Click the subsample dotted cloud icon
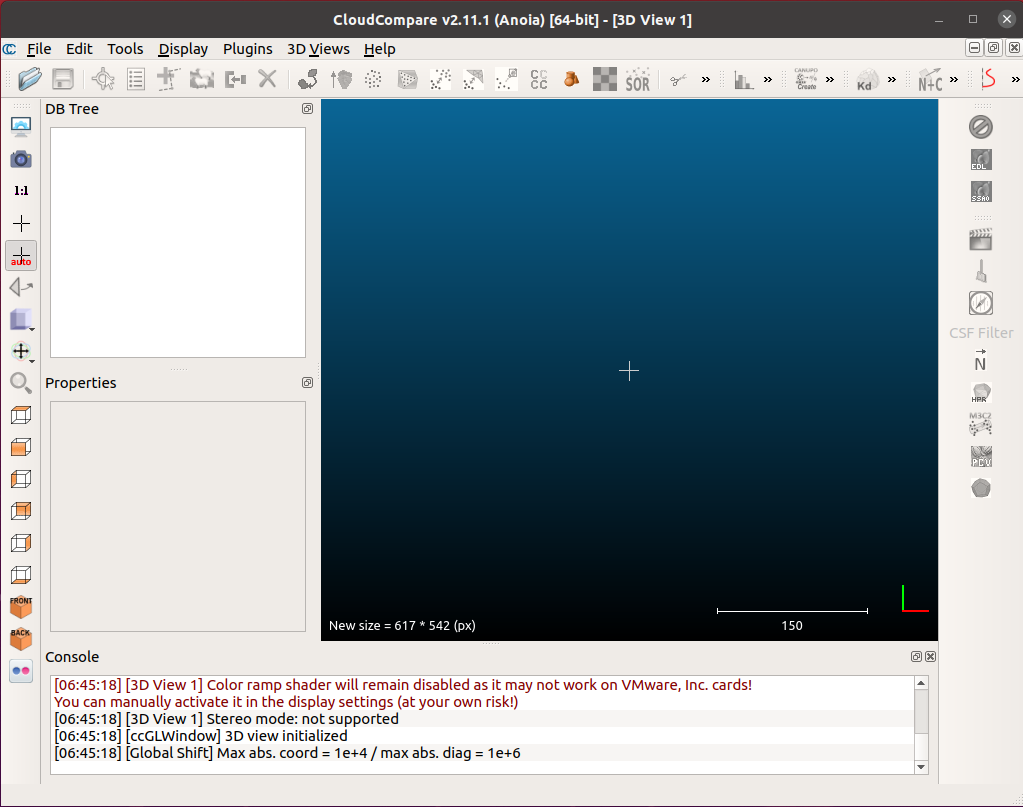The width and height of the screenshot is (1023, 807). tap(373, 80)
